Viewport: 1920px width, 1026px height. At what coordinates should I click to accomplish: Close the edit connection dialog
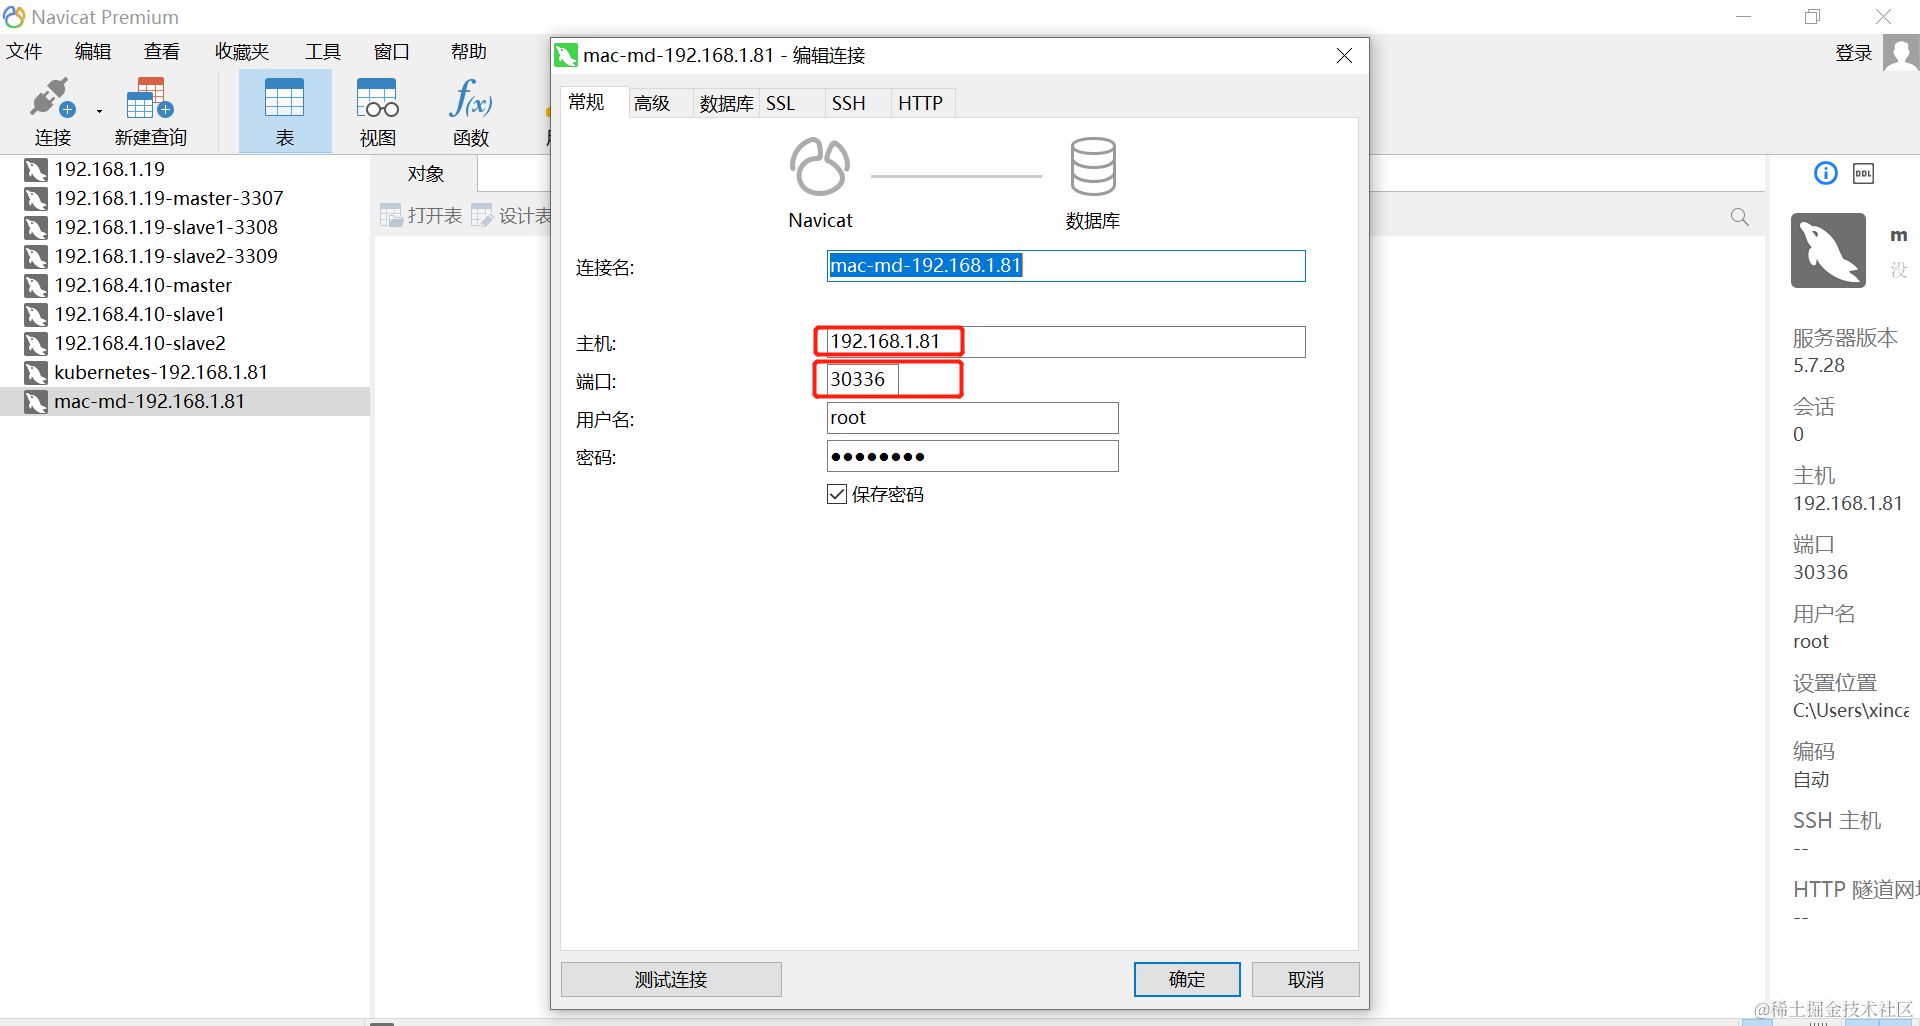click(x=1344, y=56)
